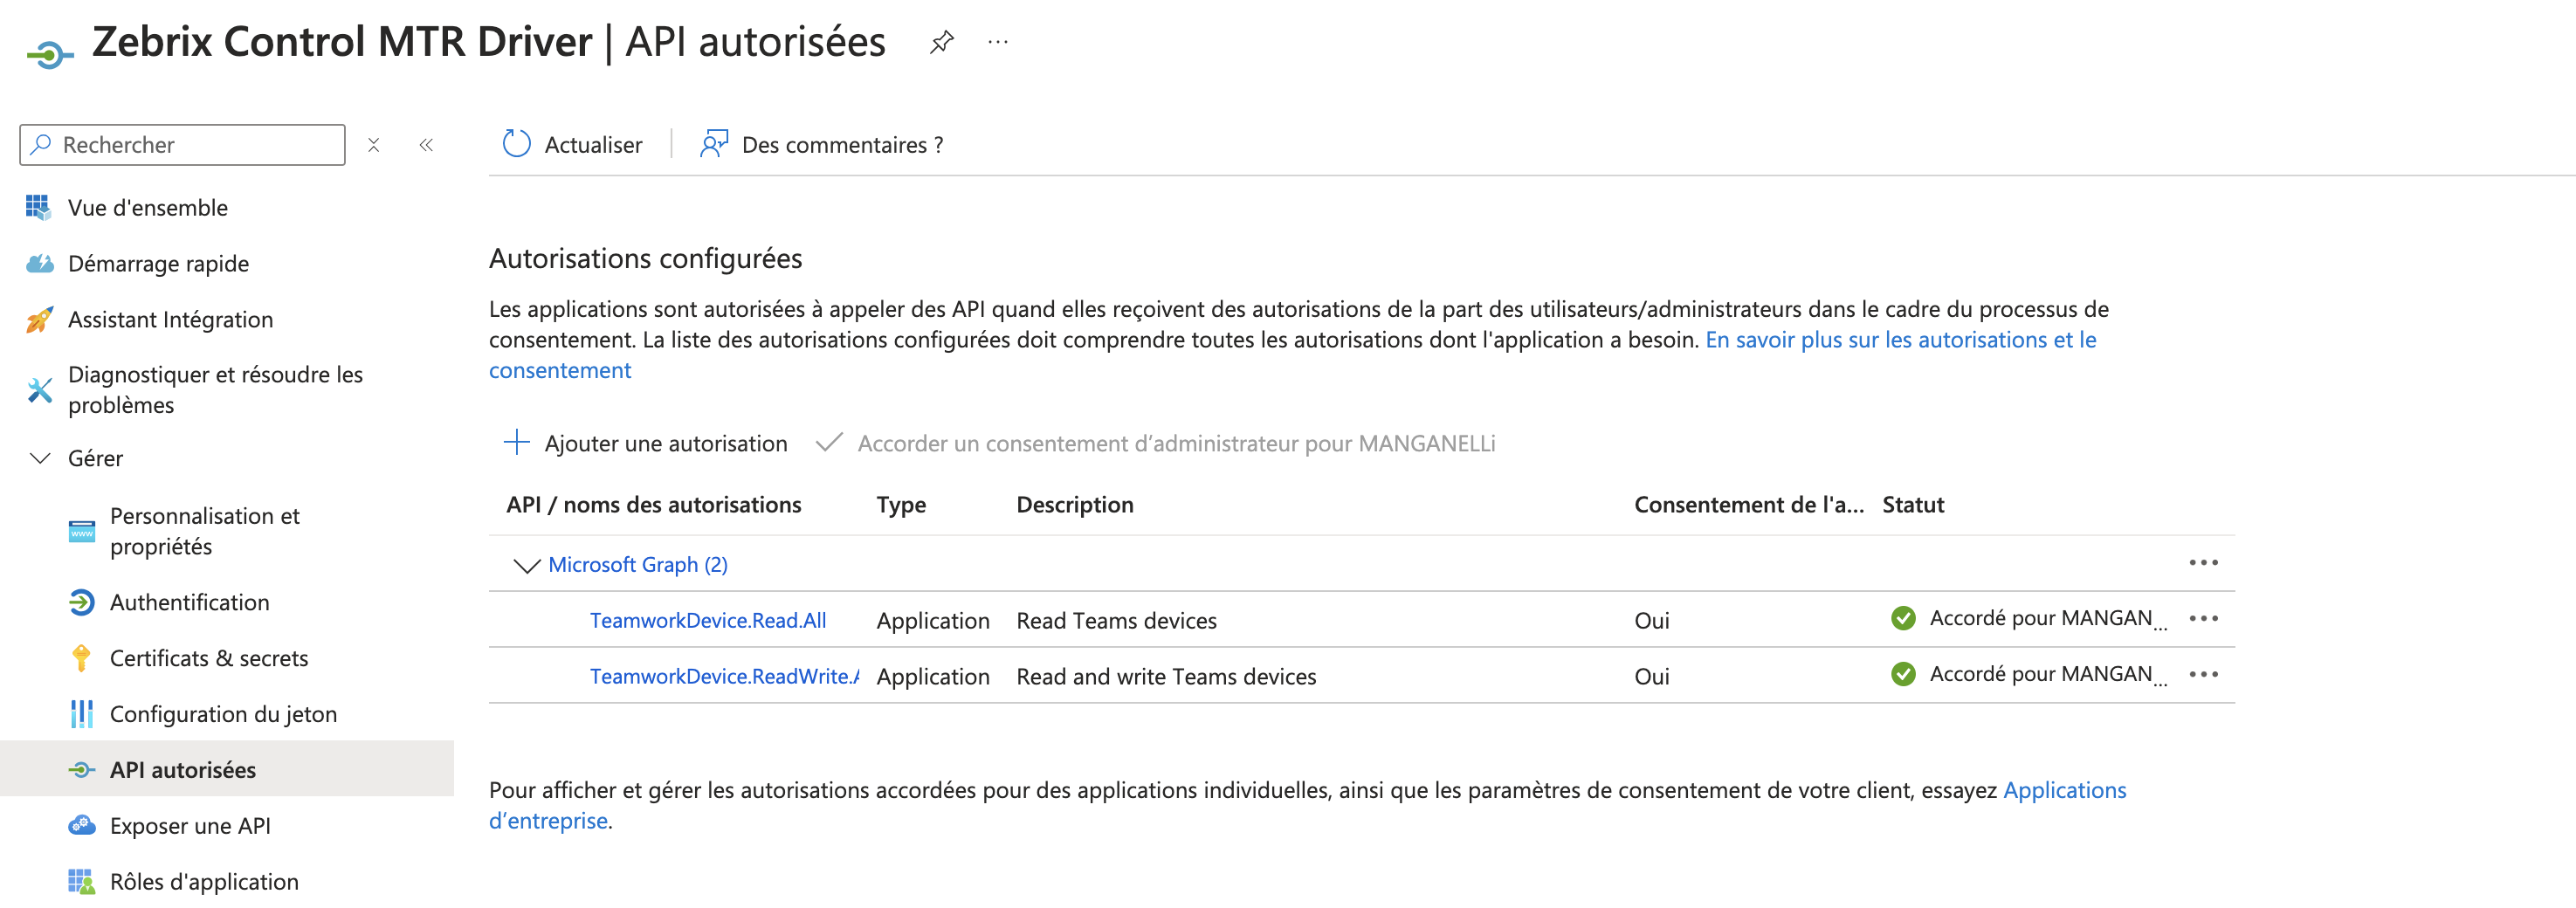Click the Diagnostiquer tools icon
The height and width of the screenshot is (908, 2576).
pyautogui.click(x=39, y=389)
